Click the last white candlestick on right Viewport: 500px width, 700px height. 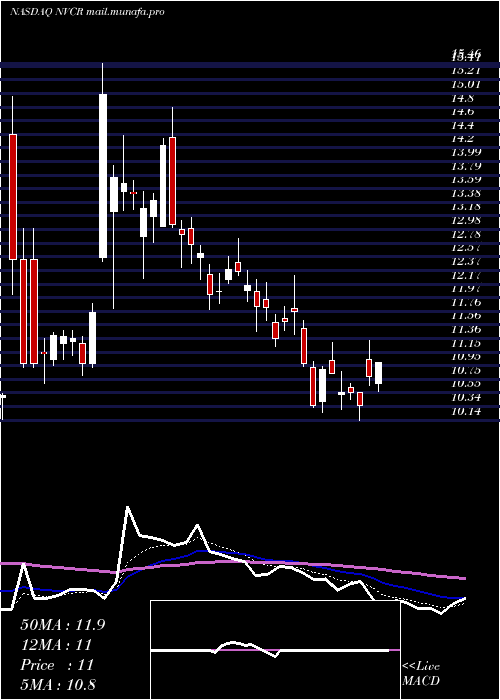[379, 373]
